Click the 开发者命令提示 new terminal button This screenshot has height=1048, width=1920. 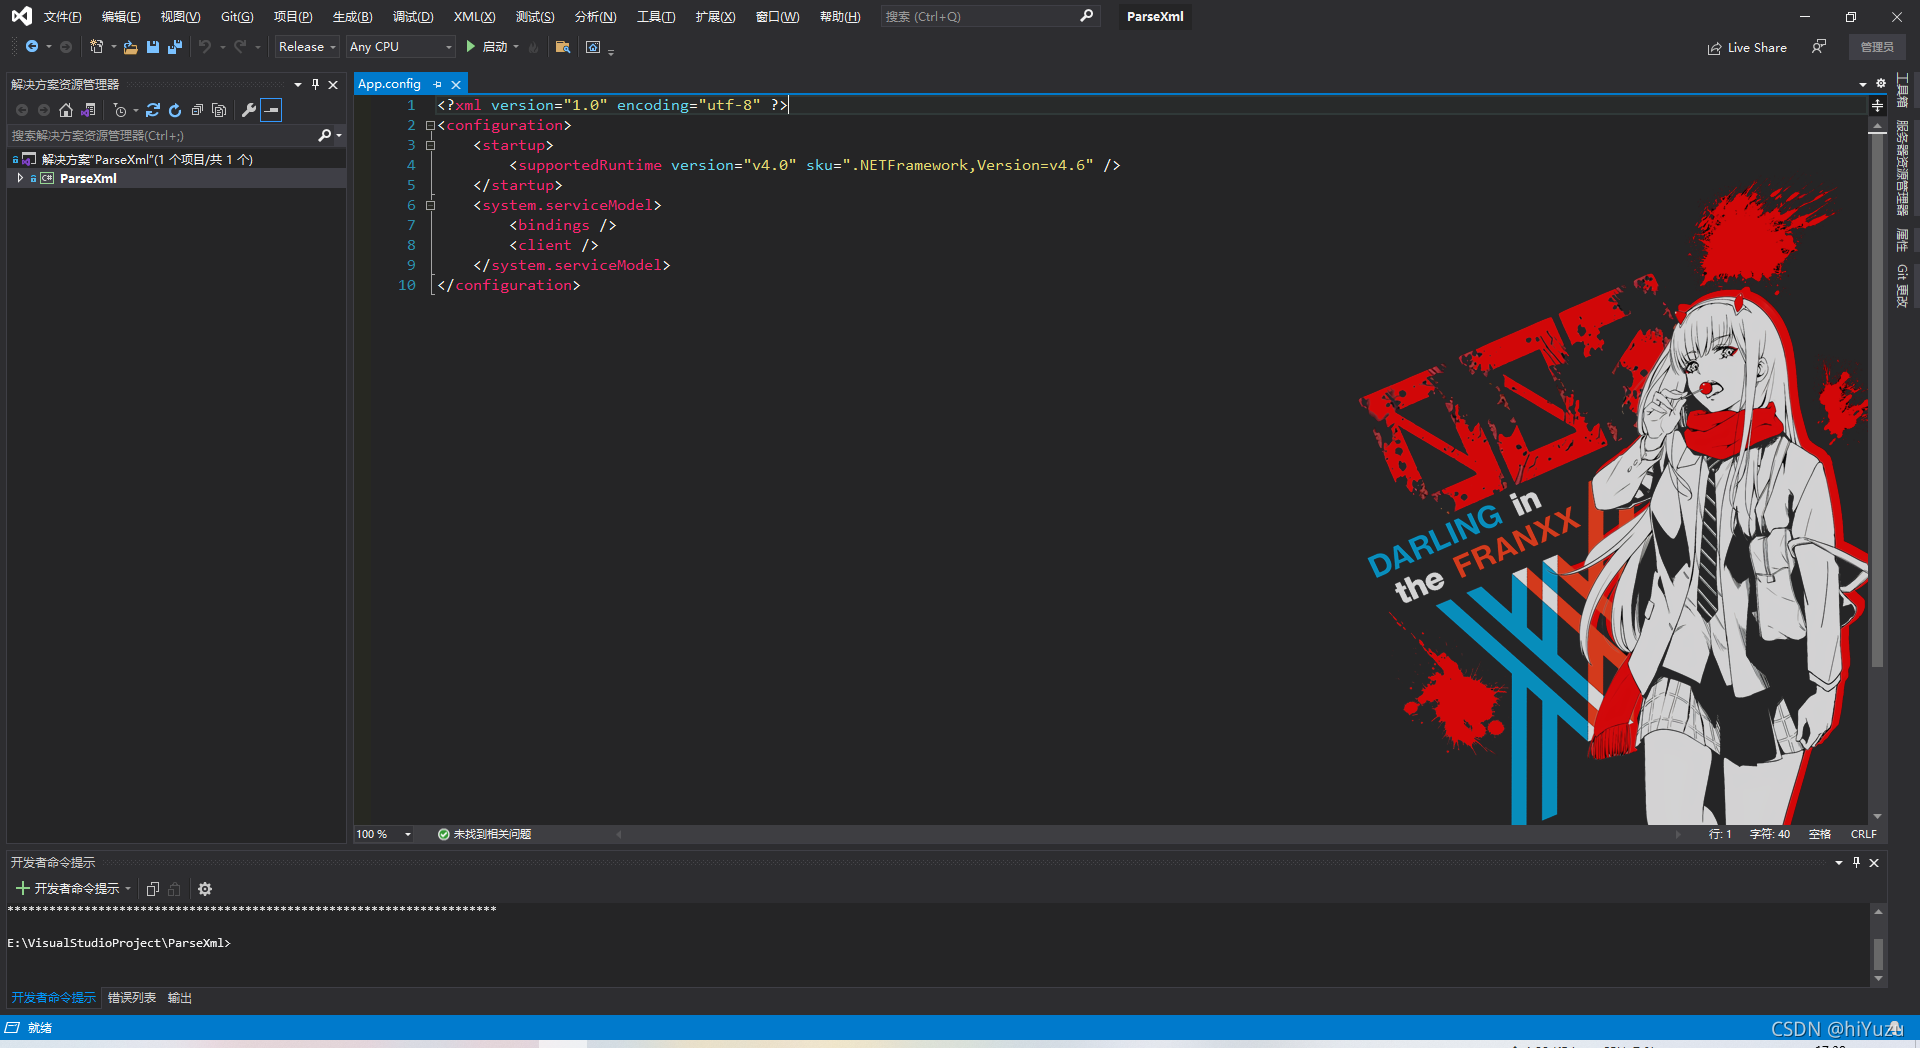(x=68, y=889)
